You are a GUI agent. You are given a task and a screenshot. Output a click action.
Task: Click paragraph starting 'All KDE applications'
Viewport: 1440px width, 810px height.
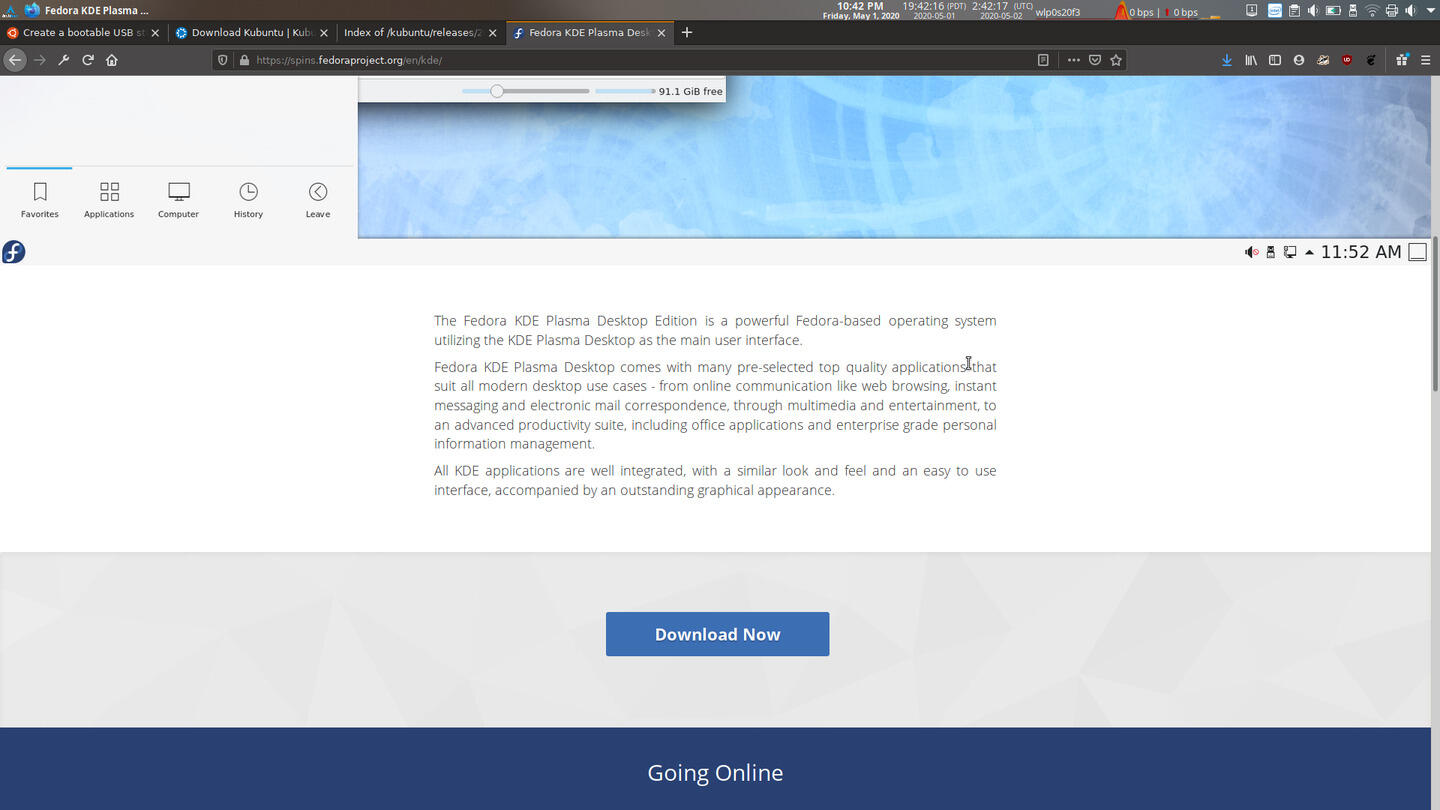point(715,480)
